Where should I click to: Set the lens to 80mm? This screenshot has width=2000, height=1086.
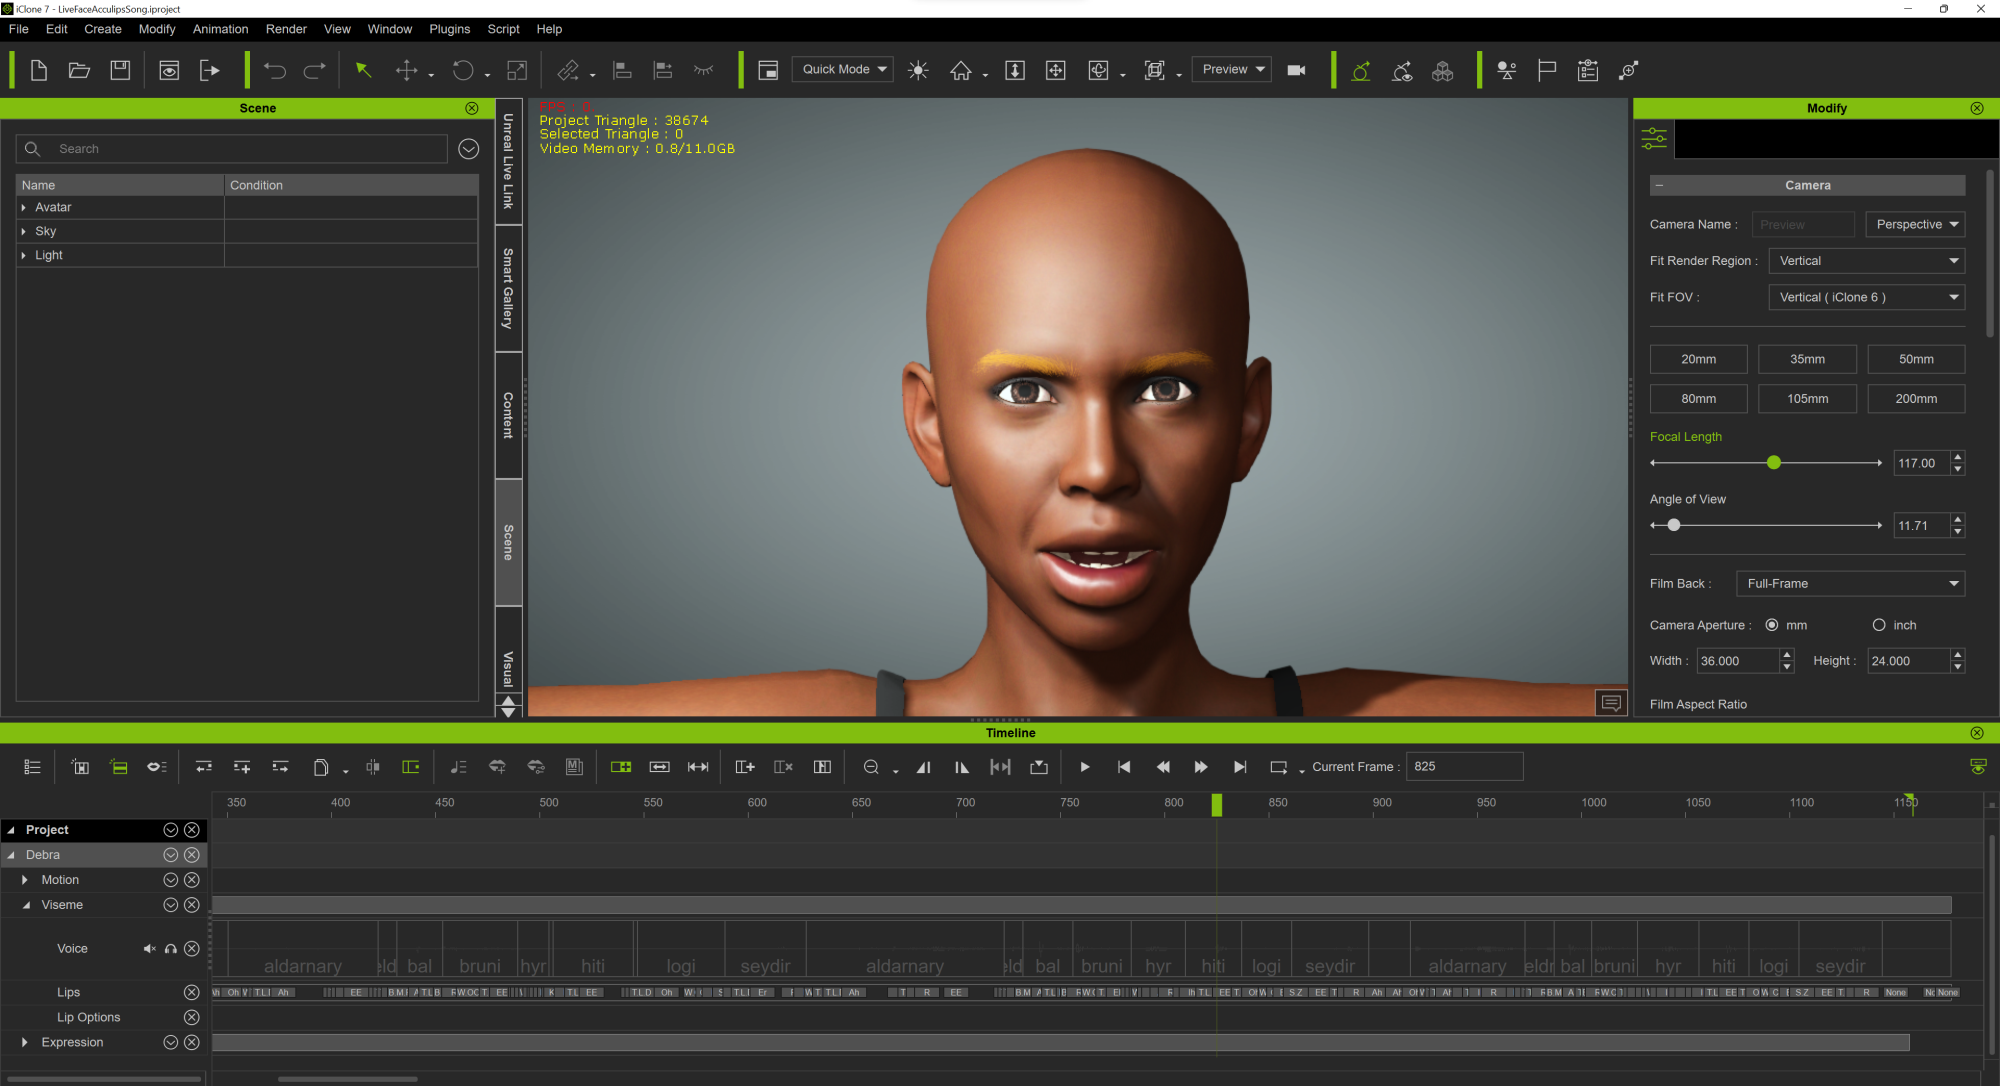(1698, 398)
